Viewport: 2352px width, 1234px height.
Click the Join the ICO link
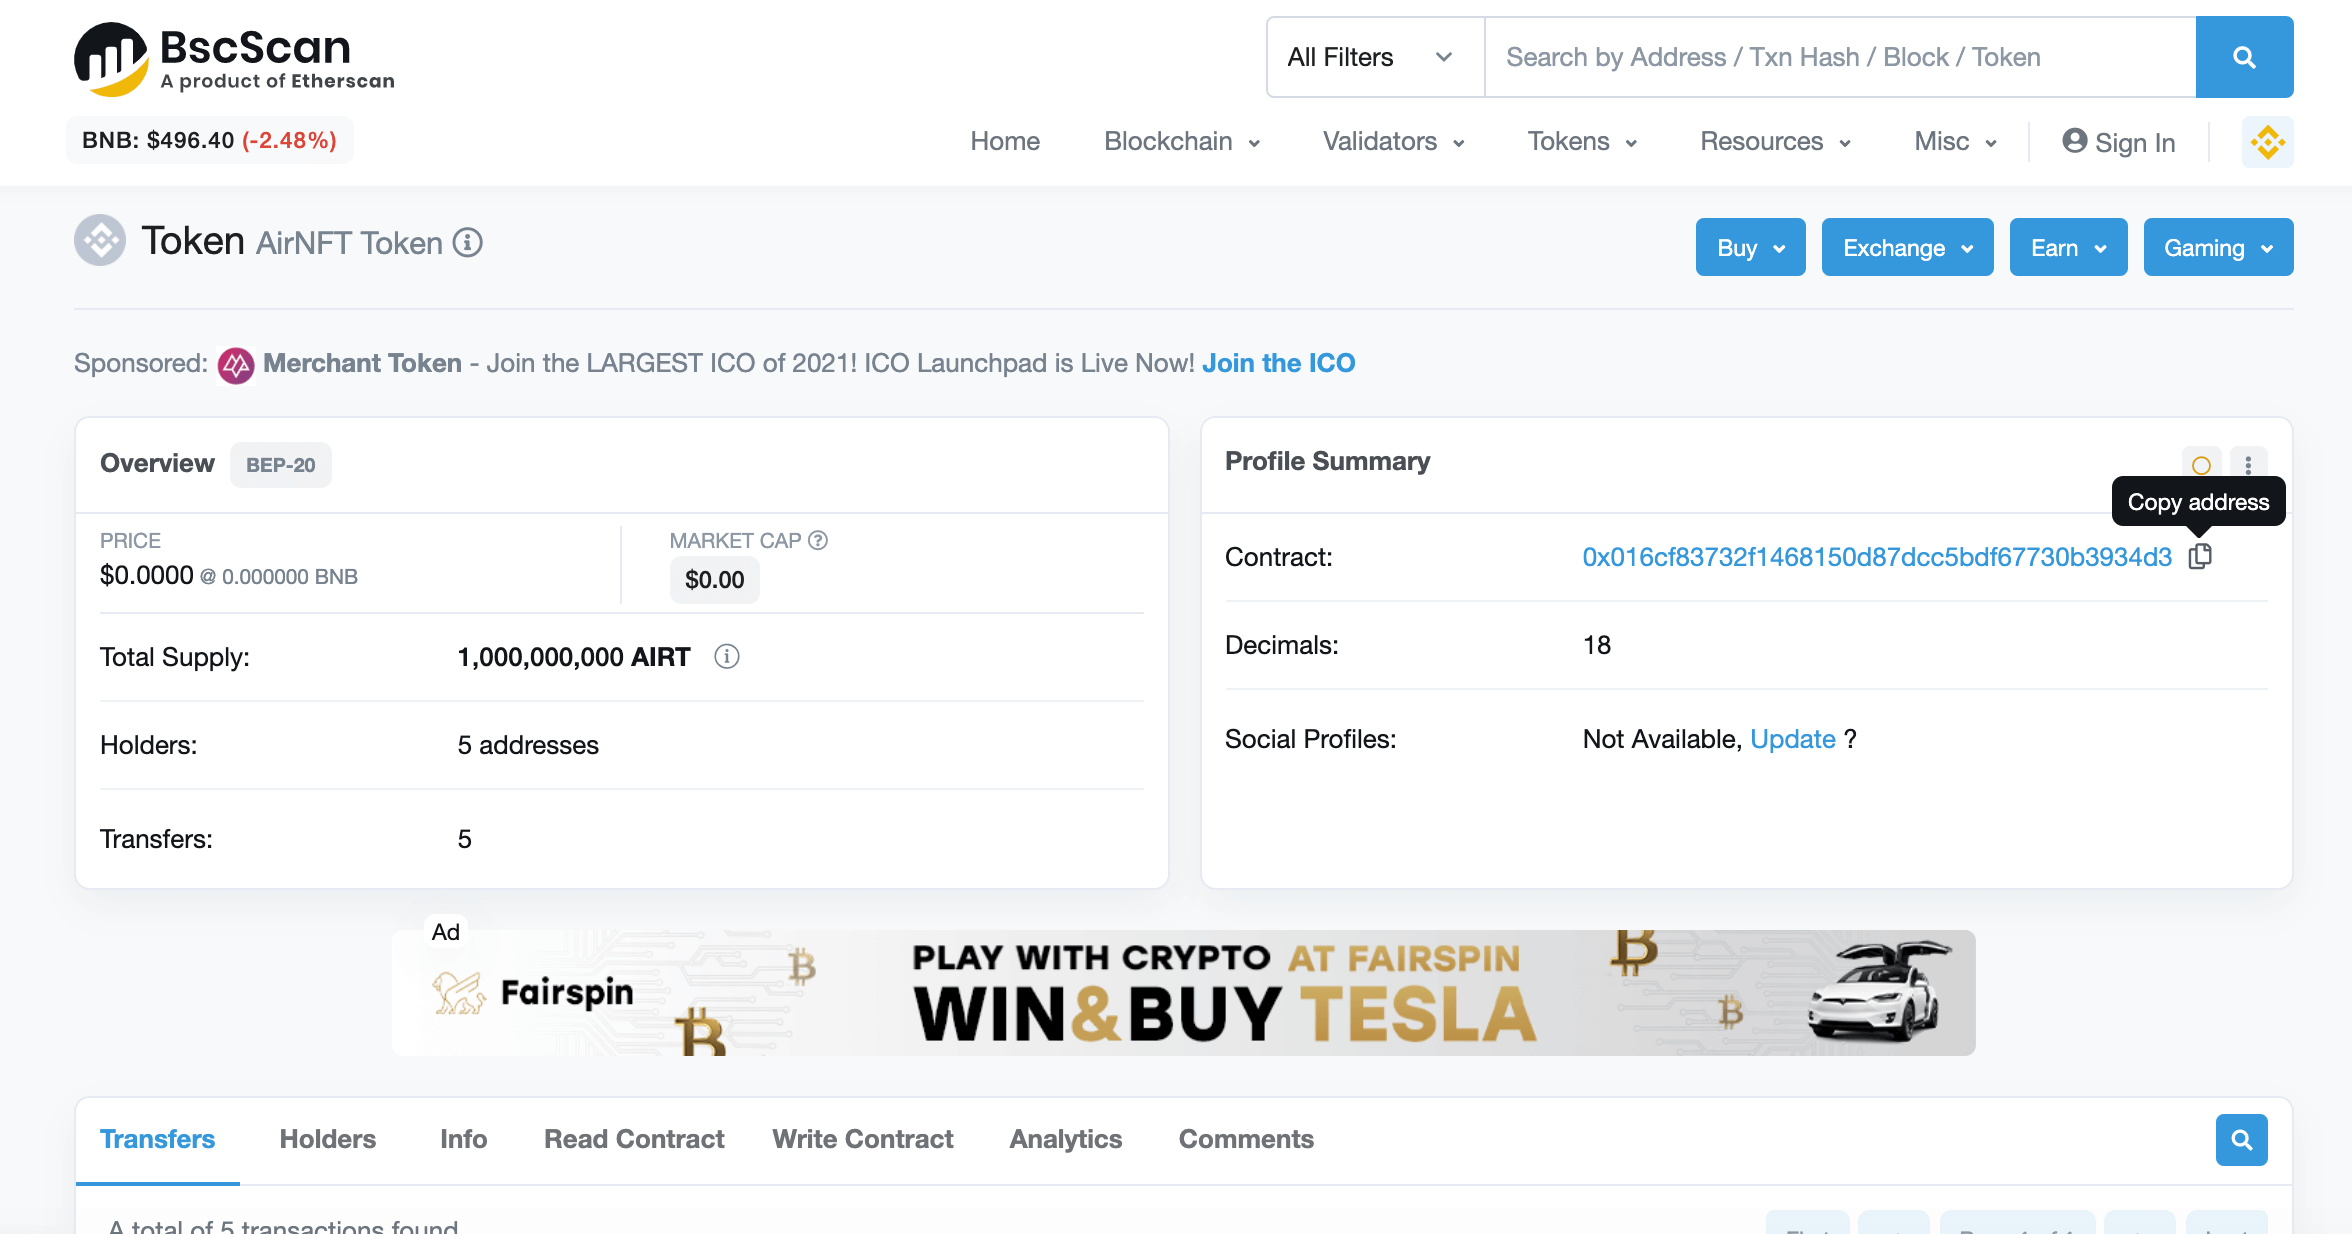(1278, 363)
